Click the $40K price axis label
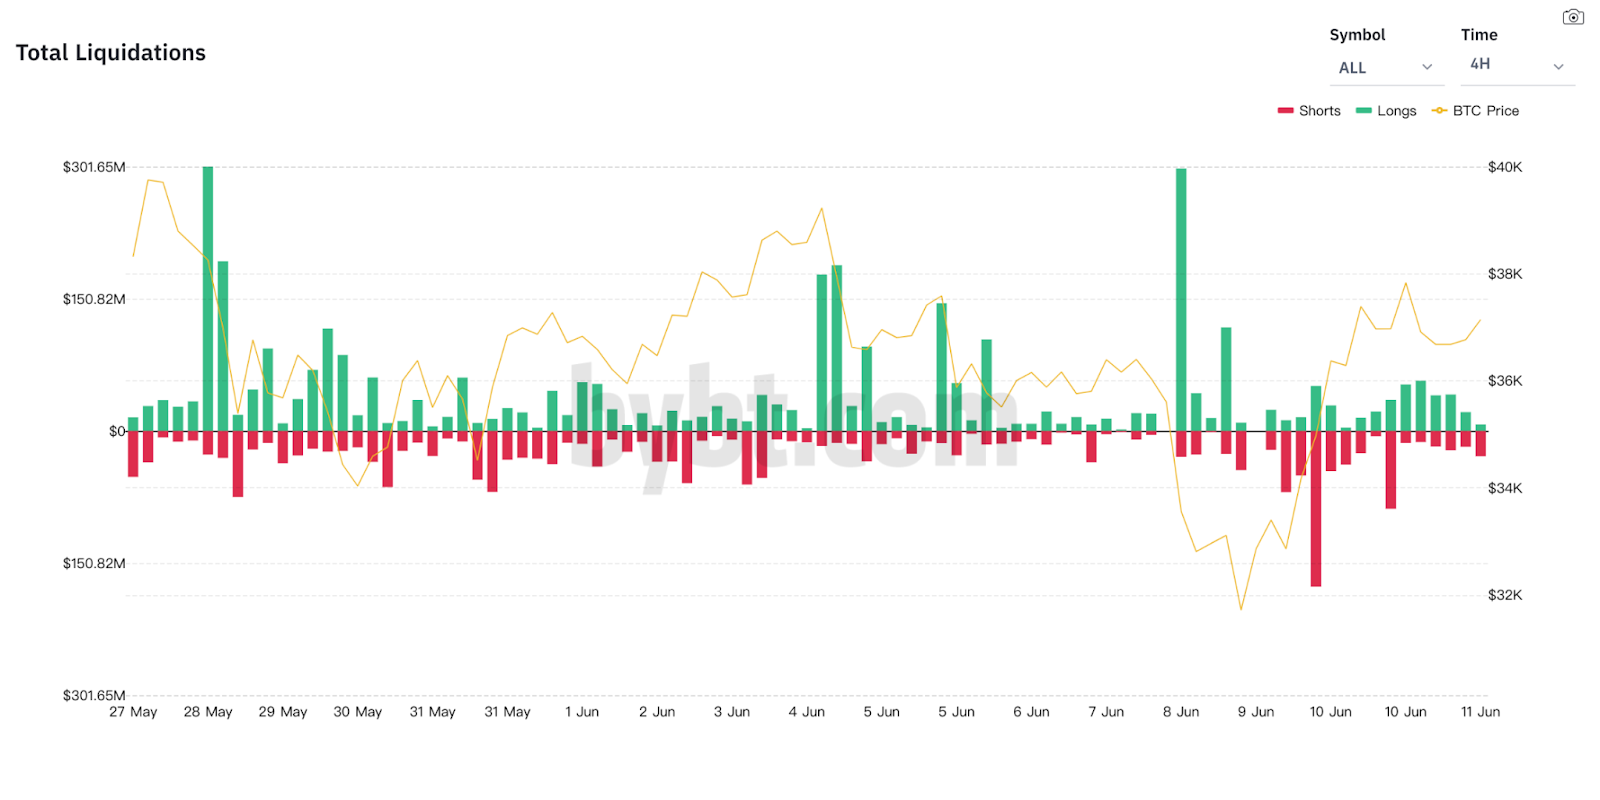 (1505, 167)
